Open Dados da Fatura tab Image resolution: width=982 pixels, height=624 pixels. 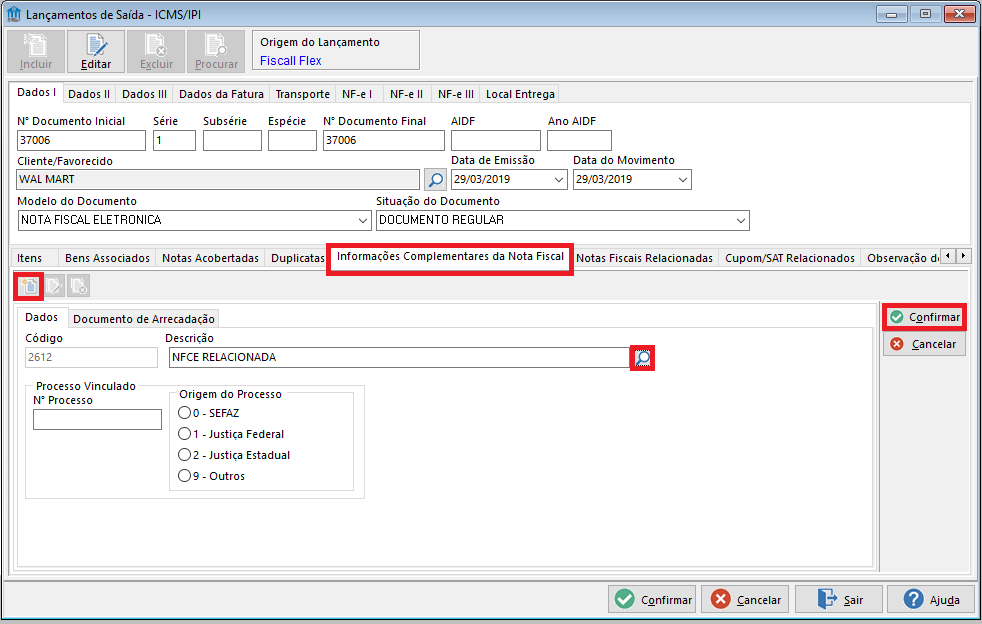(221, 94)
